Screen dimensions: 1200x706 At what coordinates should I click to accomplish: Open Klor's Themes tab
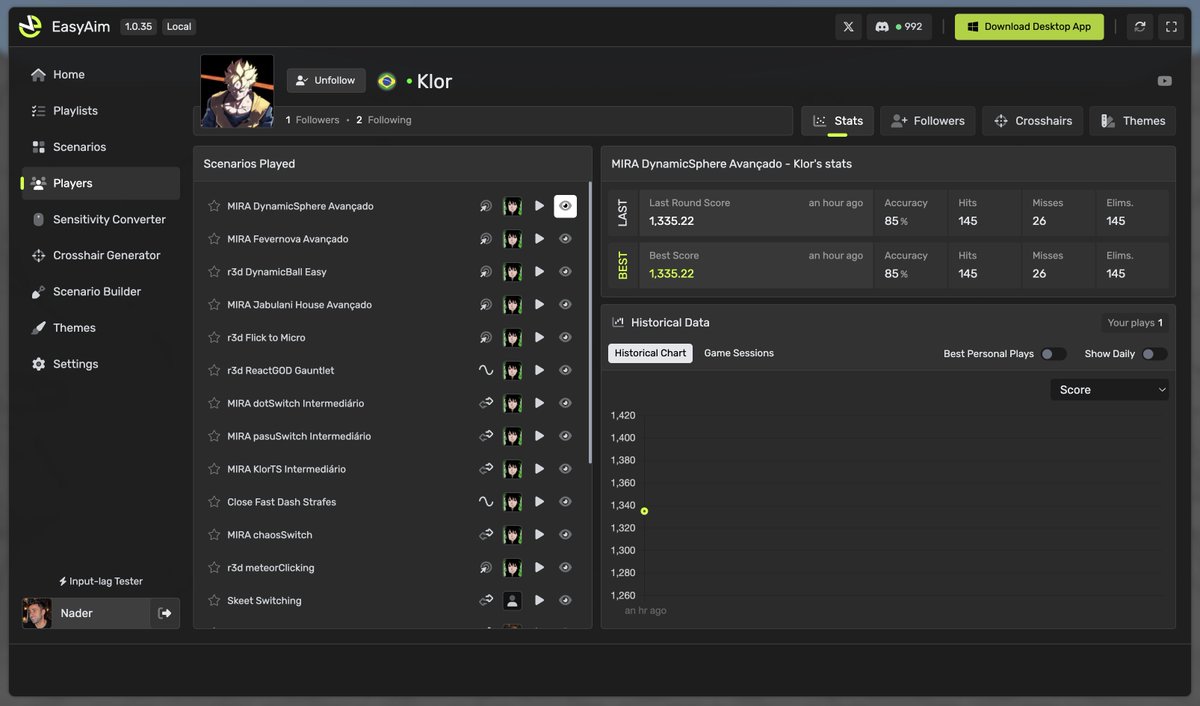point(1132,121)
